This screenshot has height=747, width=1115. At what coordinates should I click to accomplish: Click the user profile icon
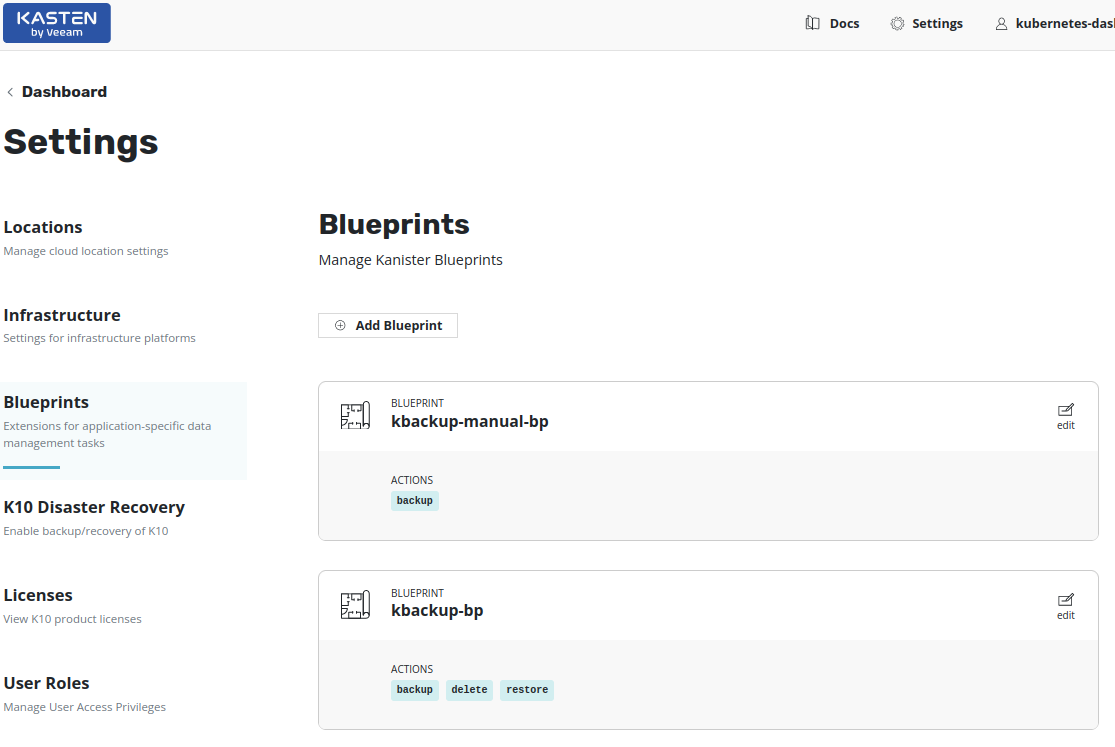(x=1001, y=24)
